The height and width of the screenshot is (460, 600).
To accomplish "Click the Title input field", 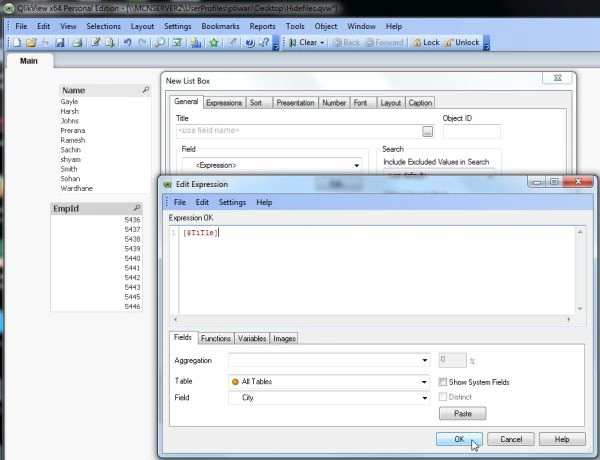I will click(x=299, y=130).
